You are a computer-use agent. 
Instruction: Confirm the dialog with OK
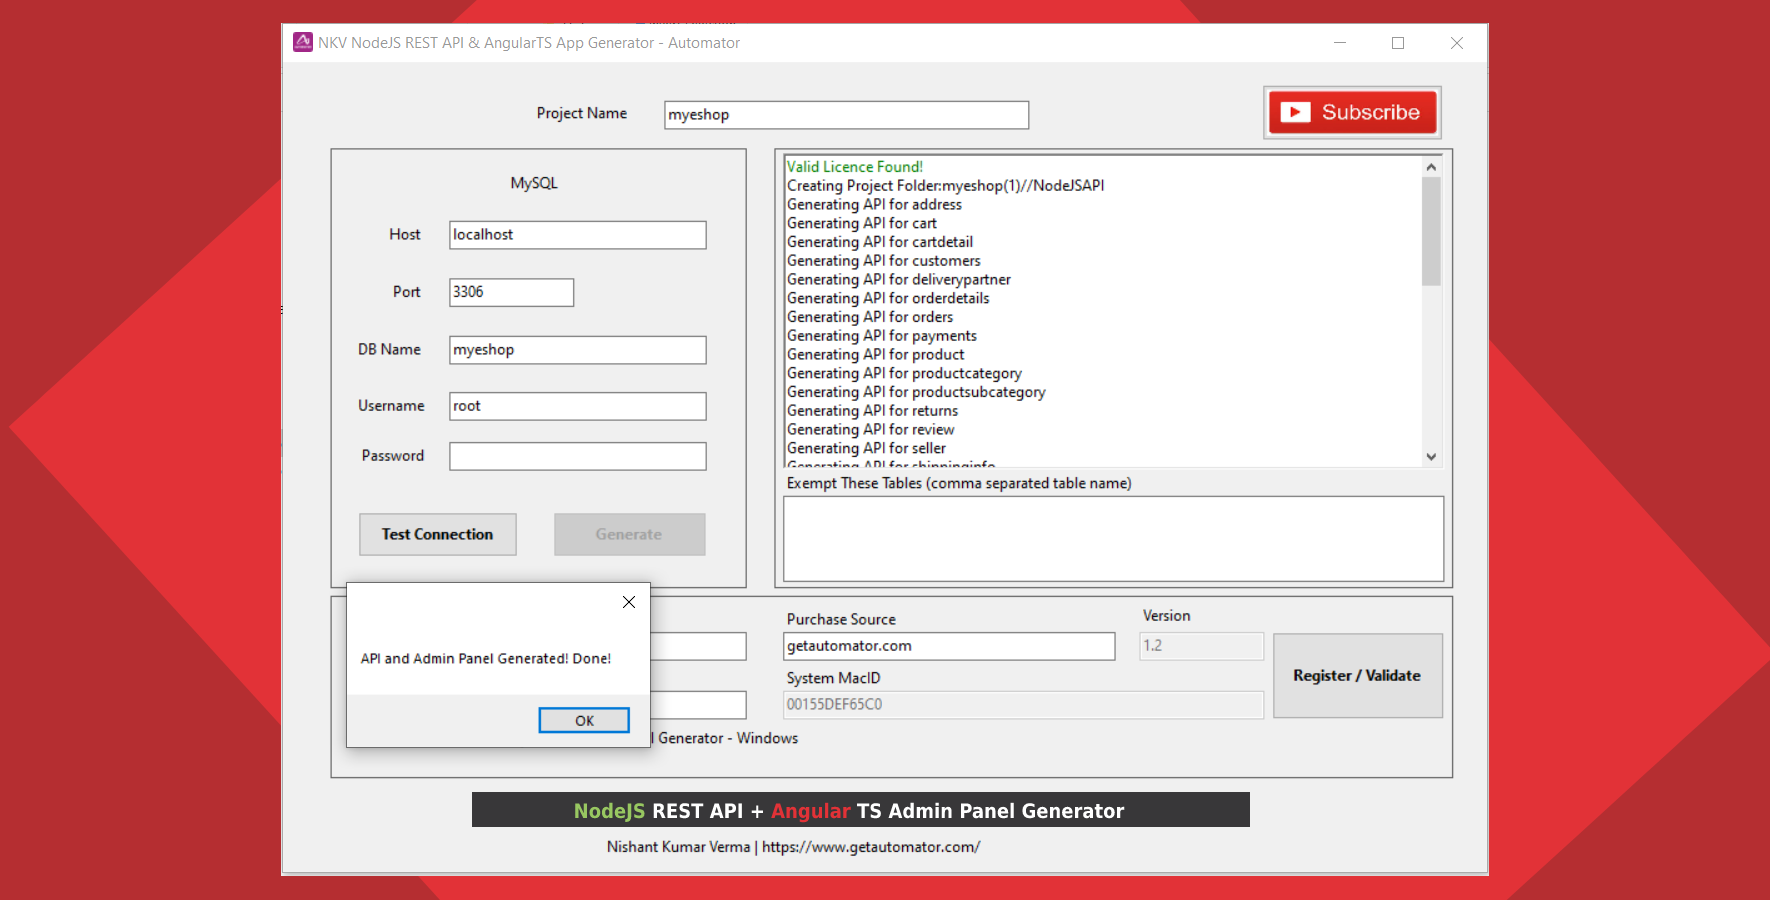584,720
